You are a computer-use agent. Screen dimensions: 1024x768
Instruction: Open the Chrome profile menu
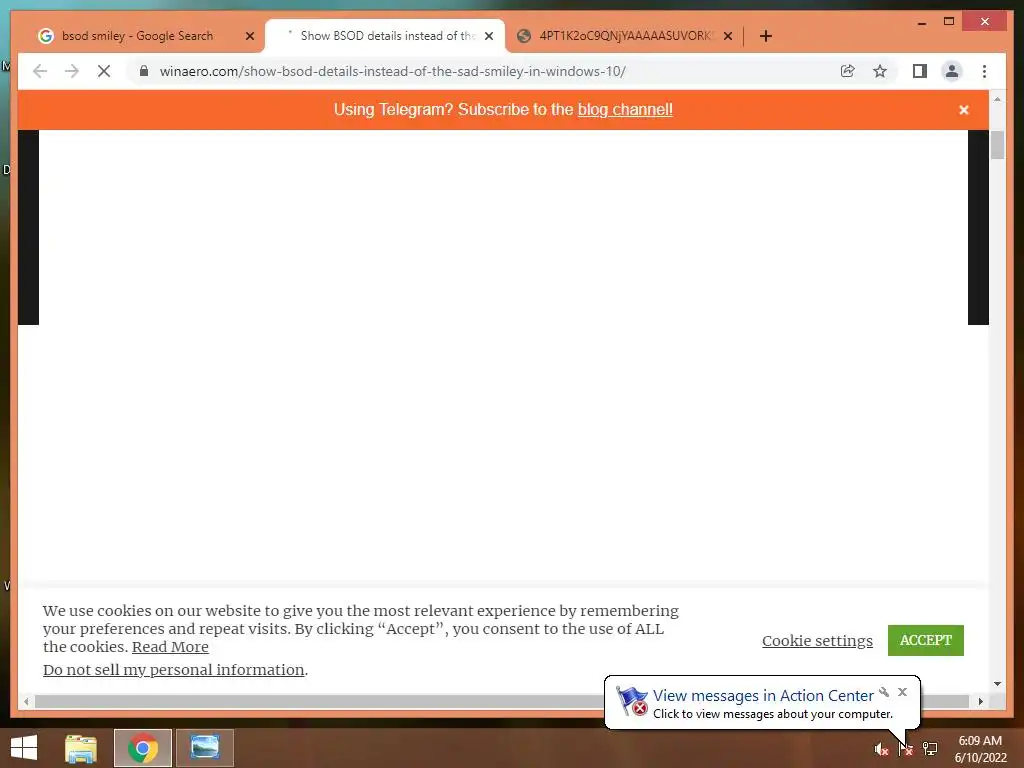tap(952, 71)
